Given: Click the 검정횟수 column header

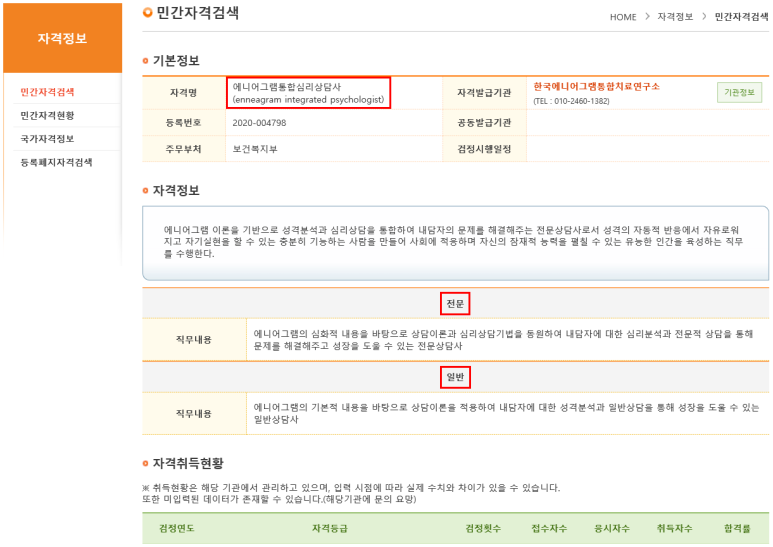Looking at the screenshot, I should [483, 528].
